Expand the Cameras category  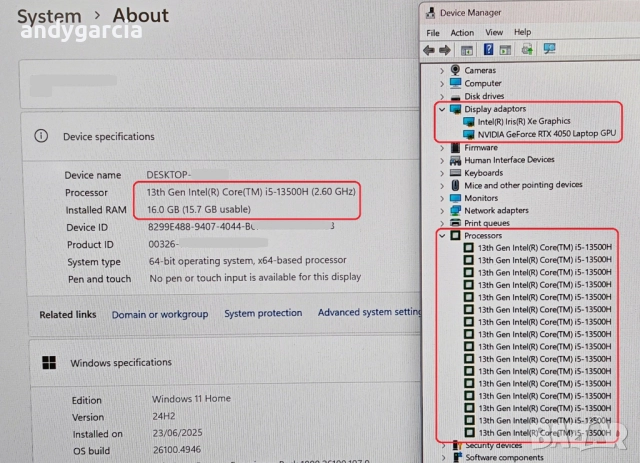[x=442, y=71]
